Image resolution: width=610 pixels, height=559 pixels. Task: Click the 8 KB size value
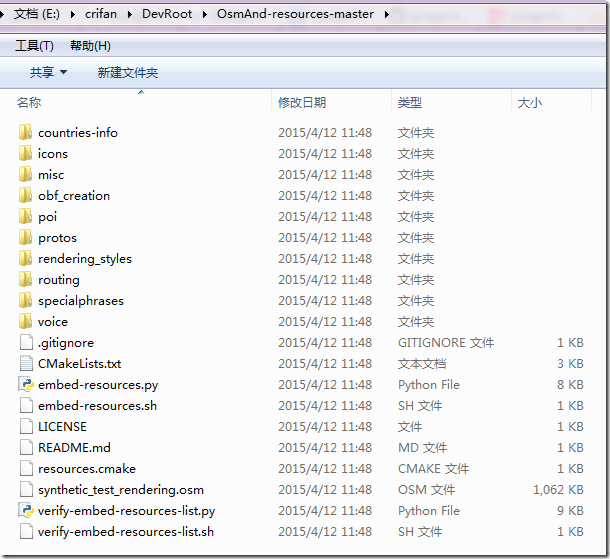point(570,385)
